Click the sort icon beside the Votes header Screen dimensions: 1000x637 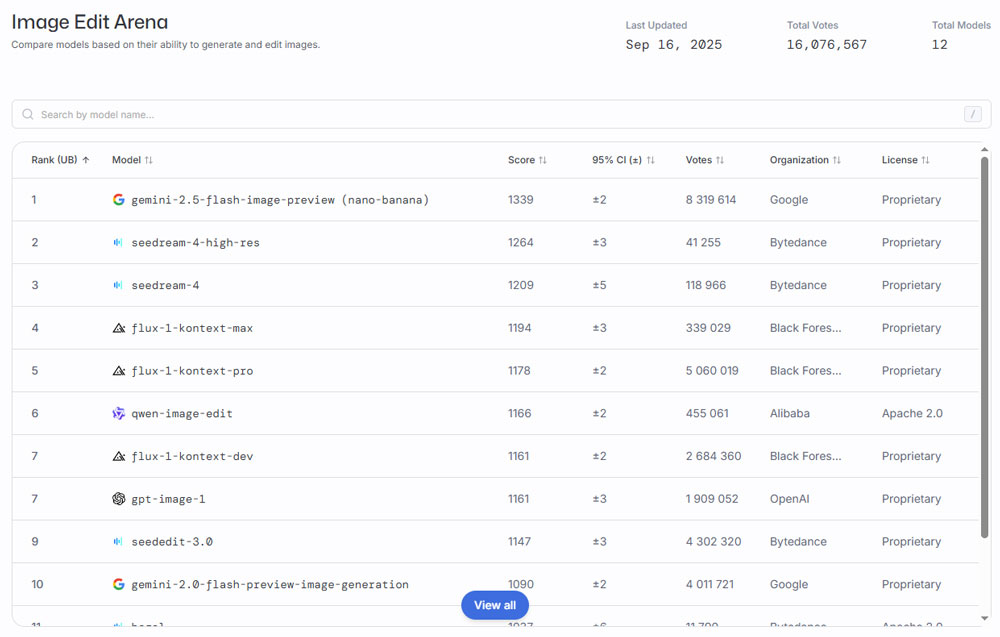720,160
